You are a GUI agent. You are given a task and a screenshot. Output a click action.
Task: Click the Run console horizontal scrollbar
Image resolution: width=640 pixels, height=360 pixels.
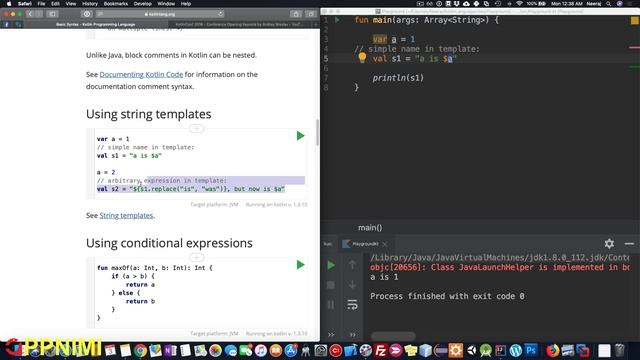(393, 336)
